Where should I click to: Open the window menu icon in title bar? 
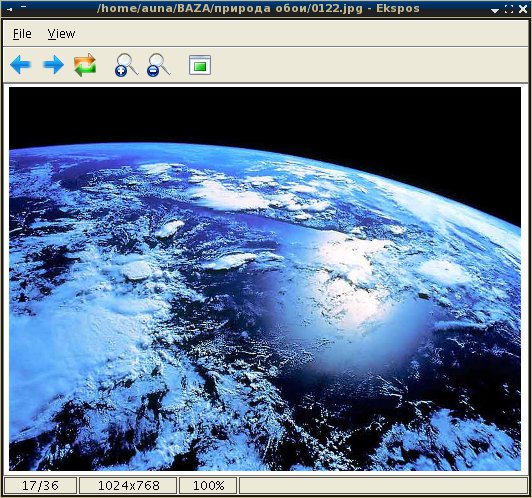tap(9, 9)
